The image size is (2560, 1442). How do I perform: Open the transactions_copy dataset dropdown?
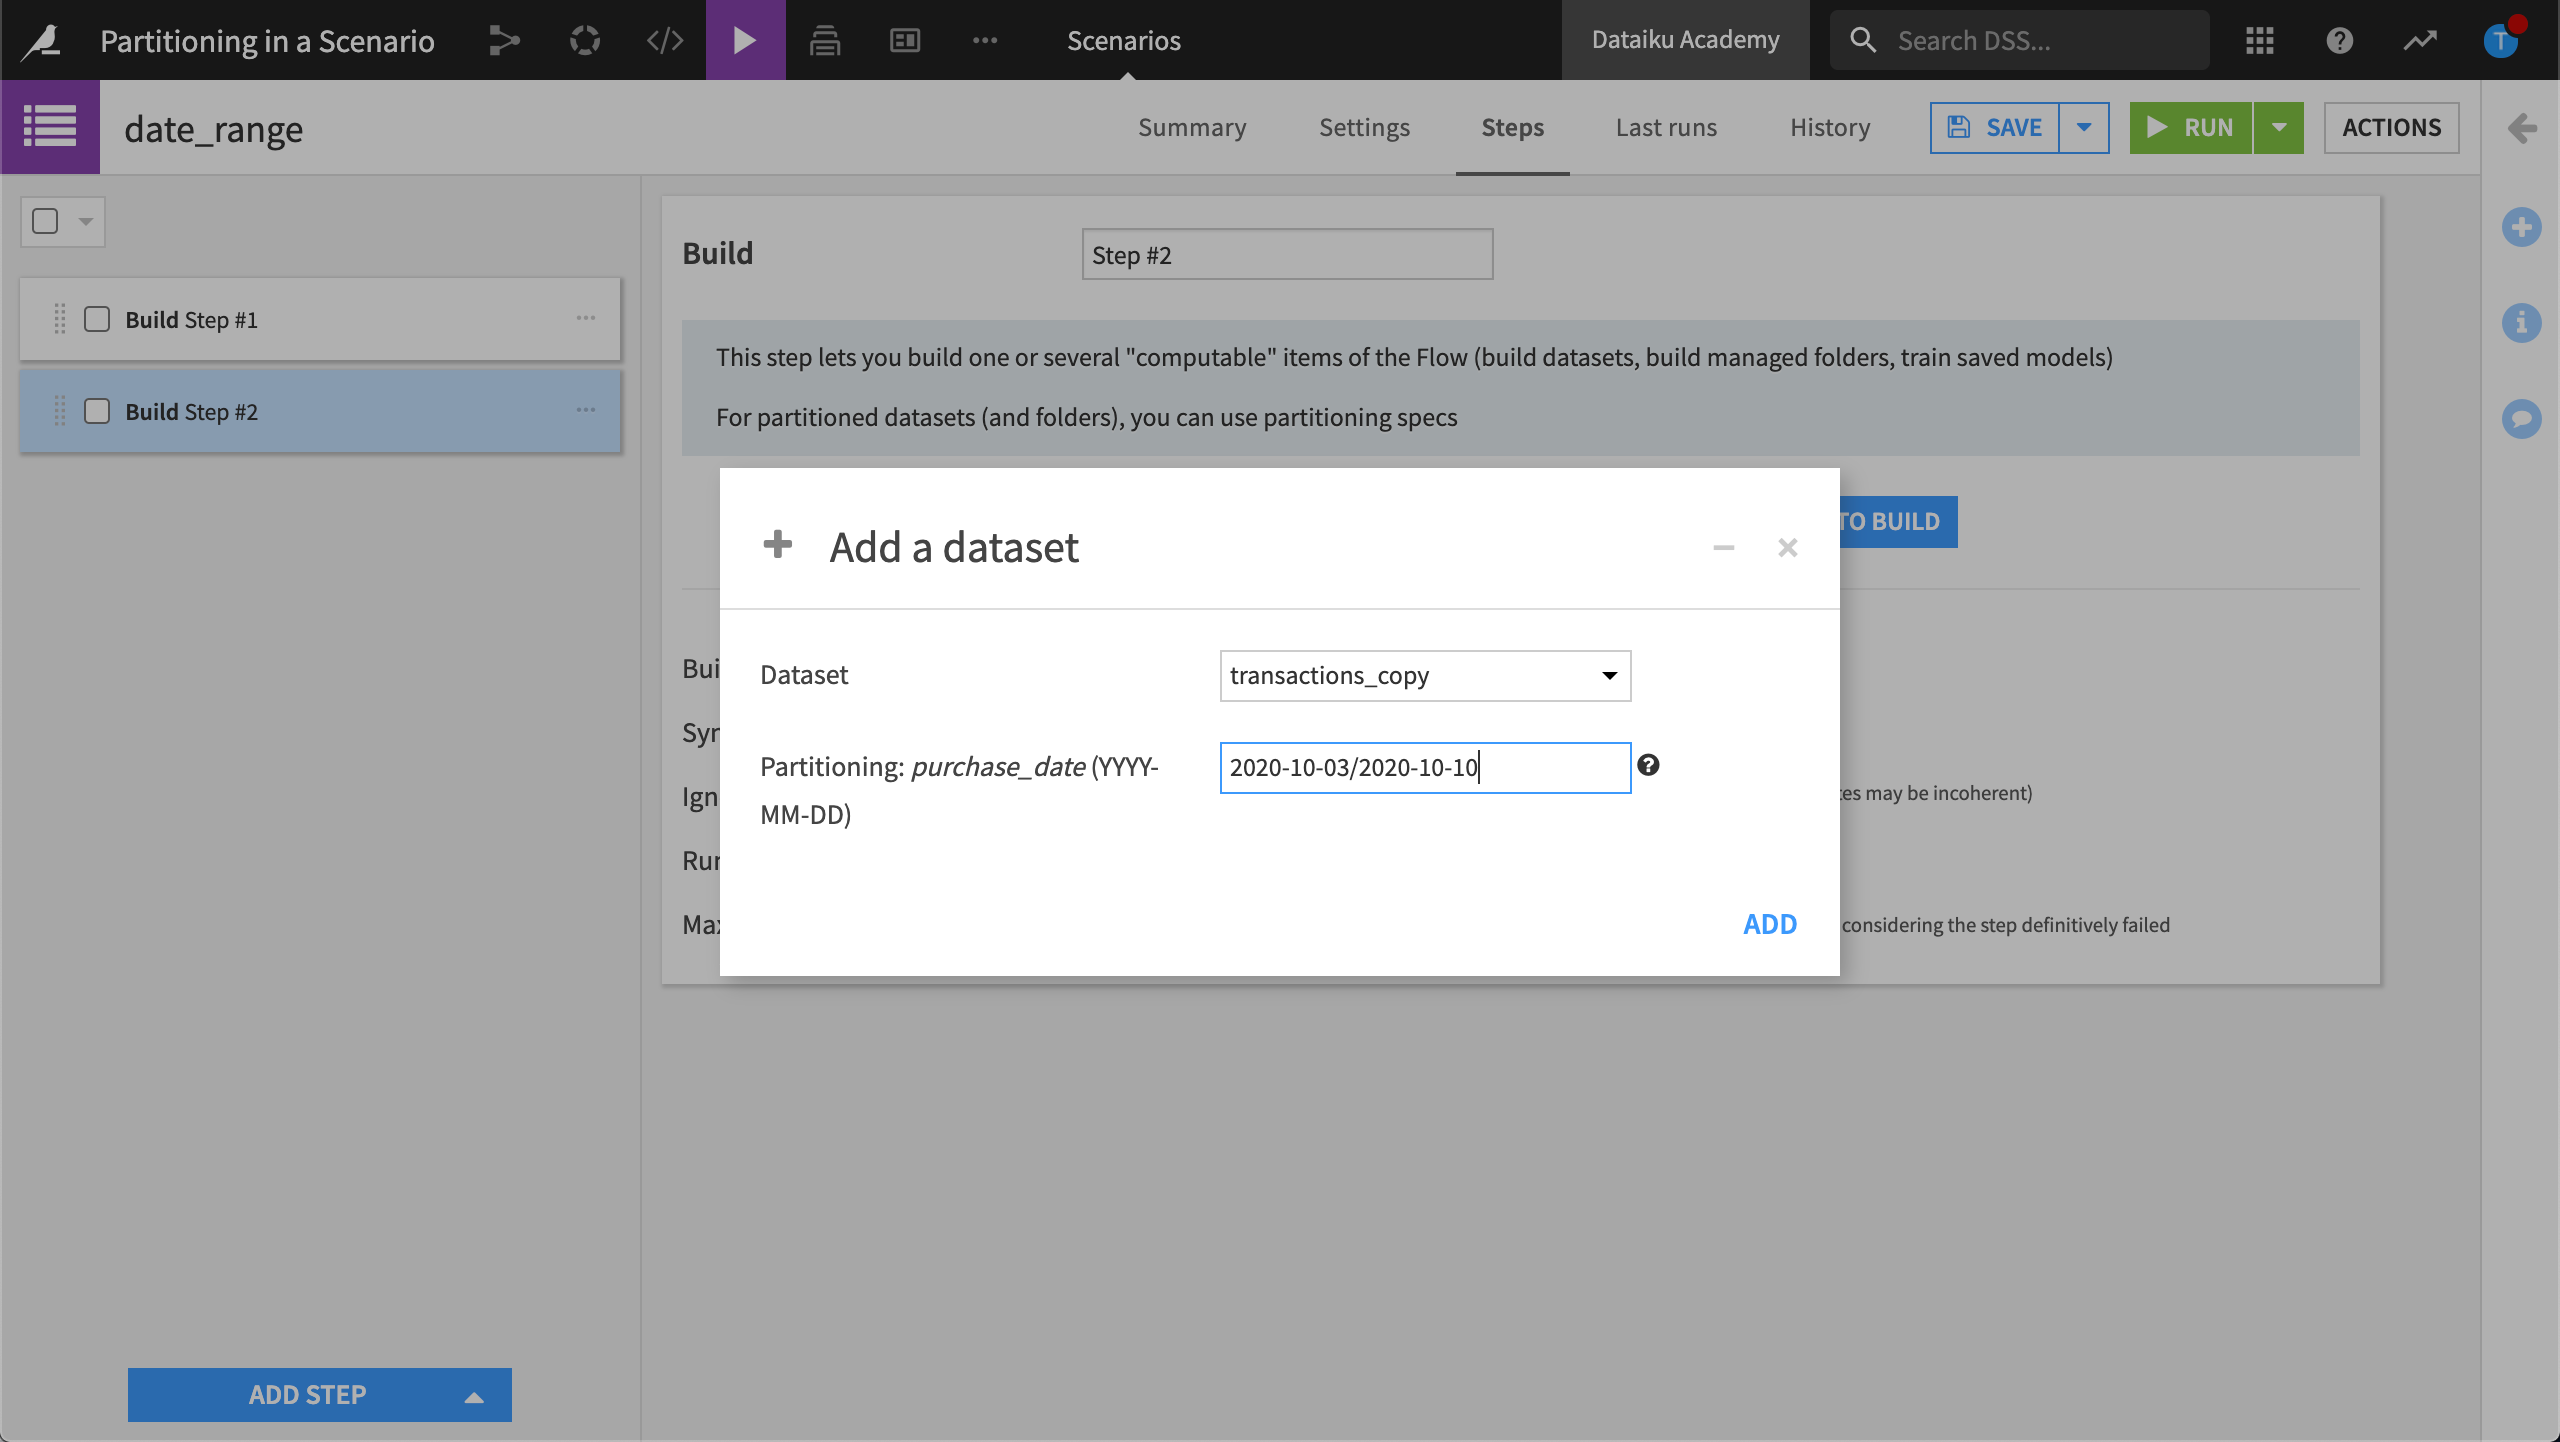point(1424,675)
